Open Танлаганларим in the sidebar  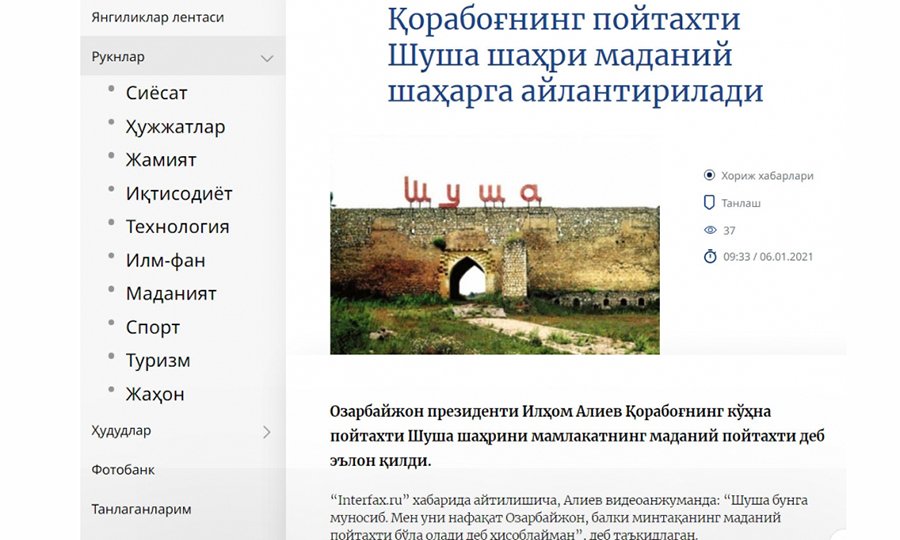point(141,509)
